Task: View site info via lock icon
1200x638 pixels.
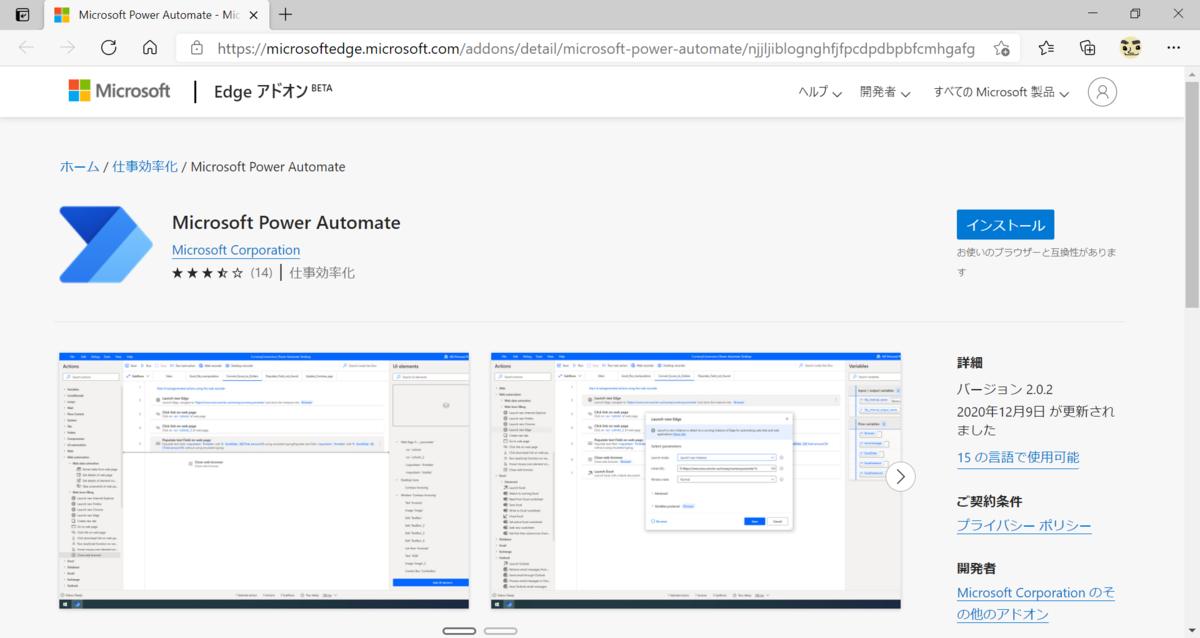Action: pos(196,48)
